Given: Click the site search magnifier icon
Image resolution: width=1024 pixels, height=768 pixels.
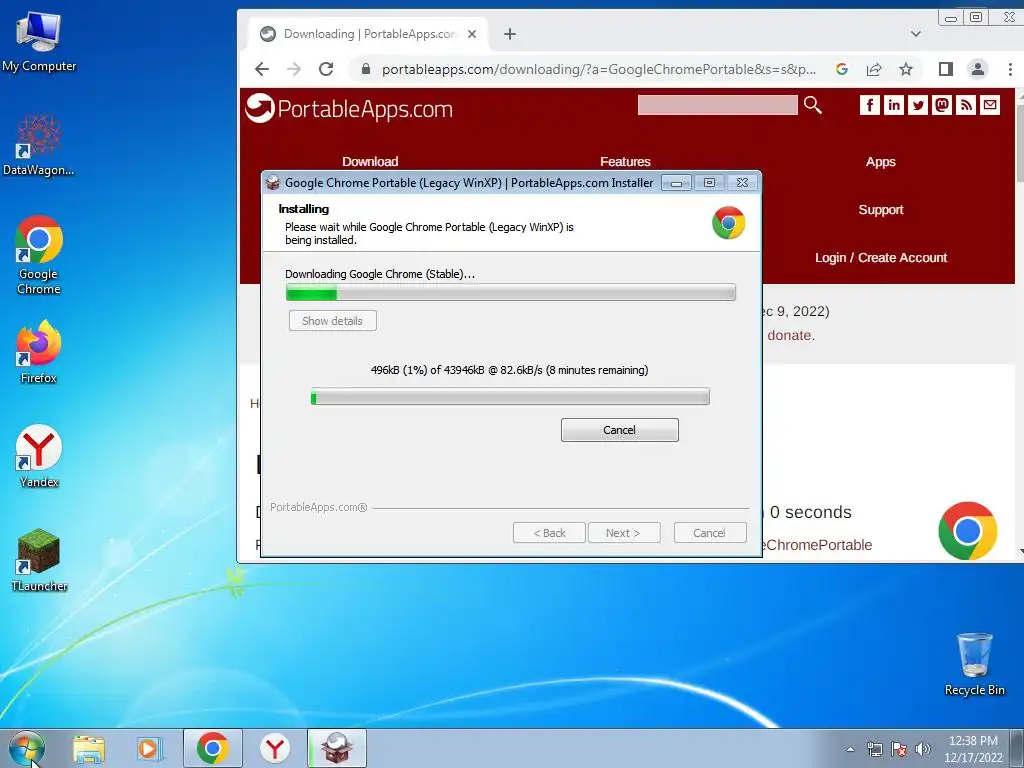Looking at the screenshot, I should pyautogui.click(x=812, y=104).
